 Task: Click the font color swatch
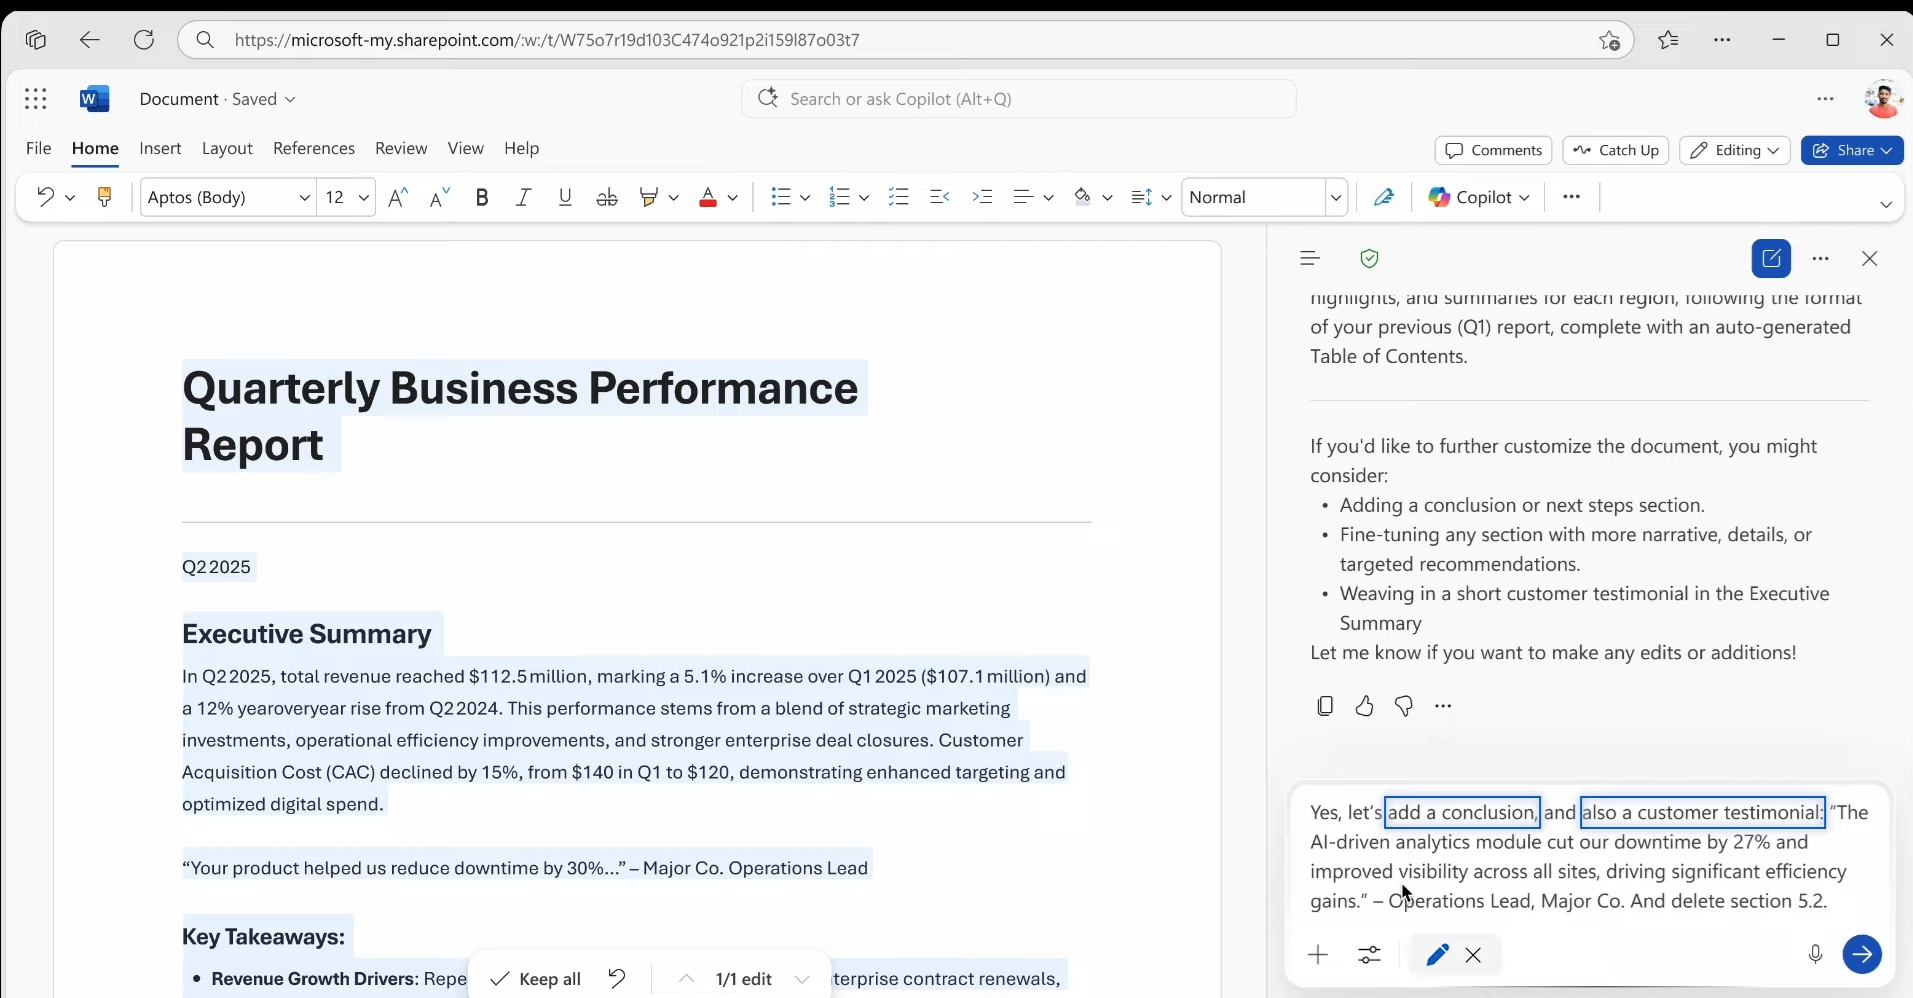[708, 197]
